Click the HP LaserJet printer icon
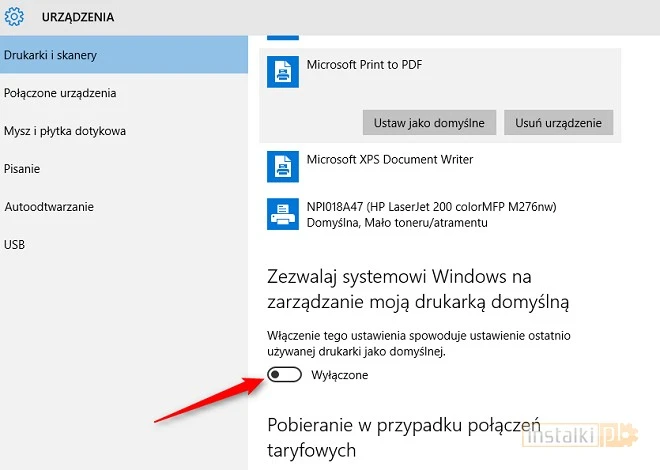Screen dimensions: 660x470 point(283,213)
